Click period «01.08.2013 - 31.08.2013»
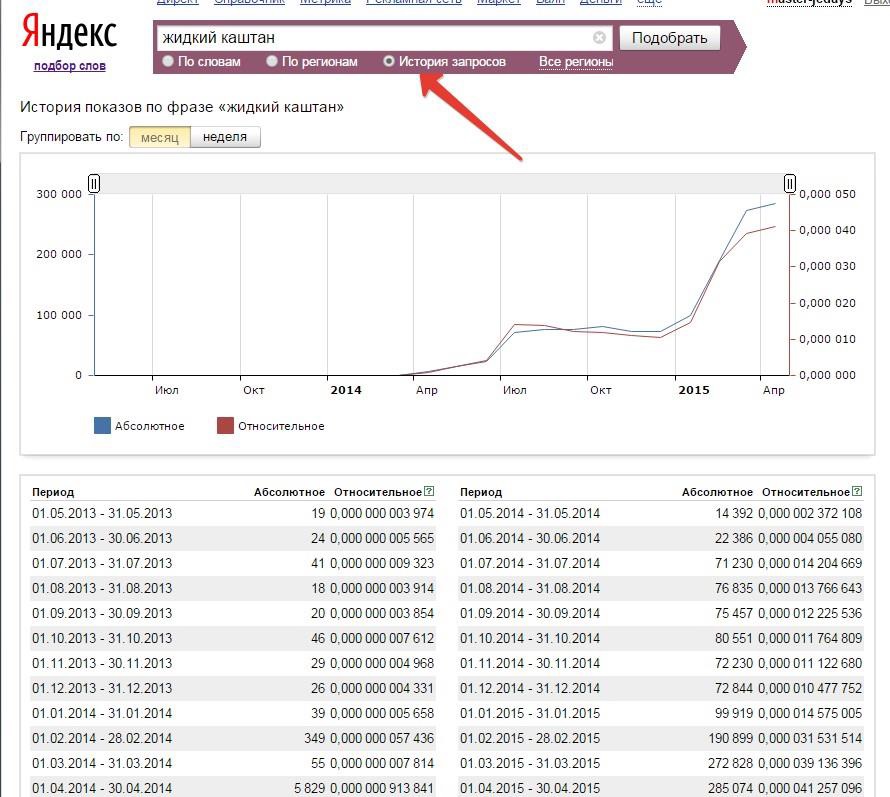 (102, 588)
